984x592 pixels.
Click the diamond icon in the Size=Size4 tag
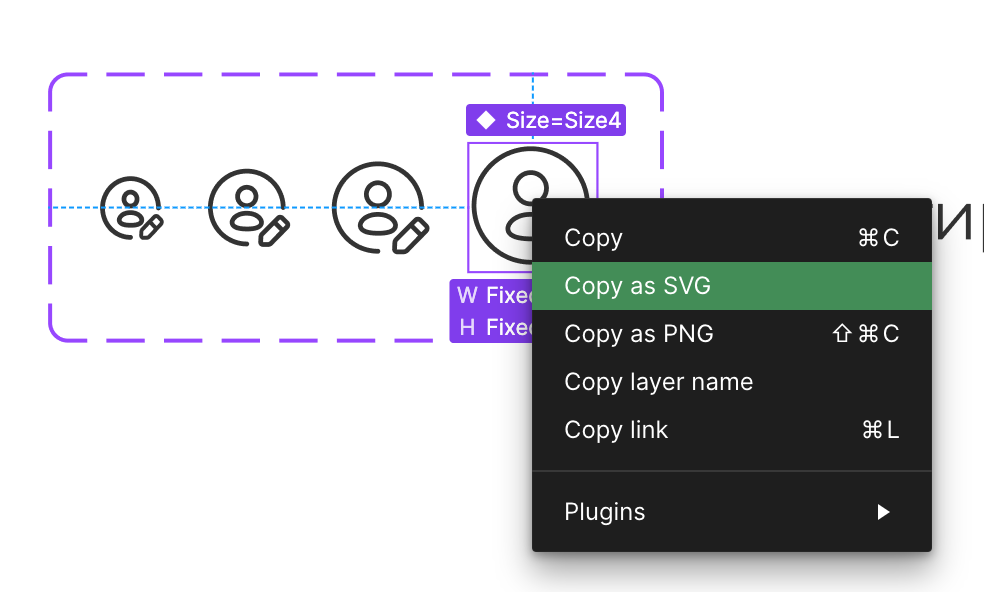pos(486,121)
